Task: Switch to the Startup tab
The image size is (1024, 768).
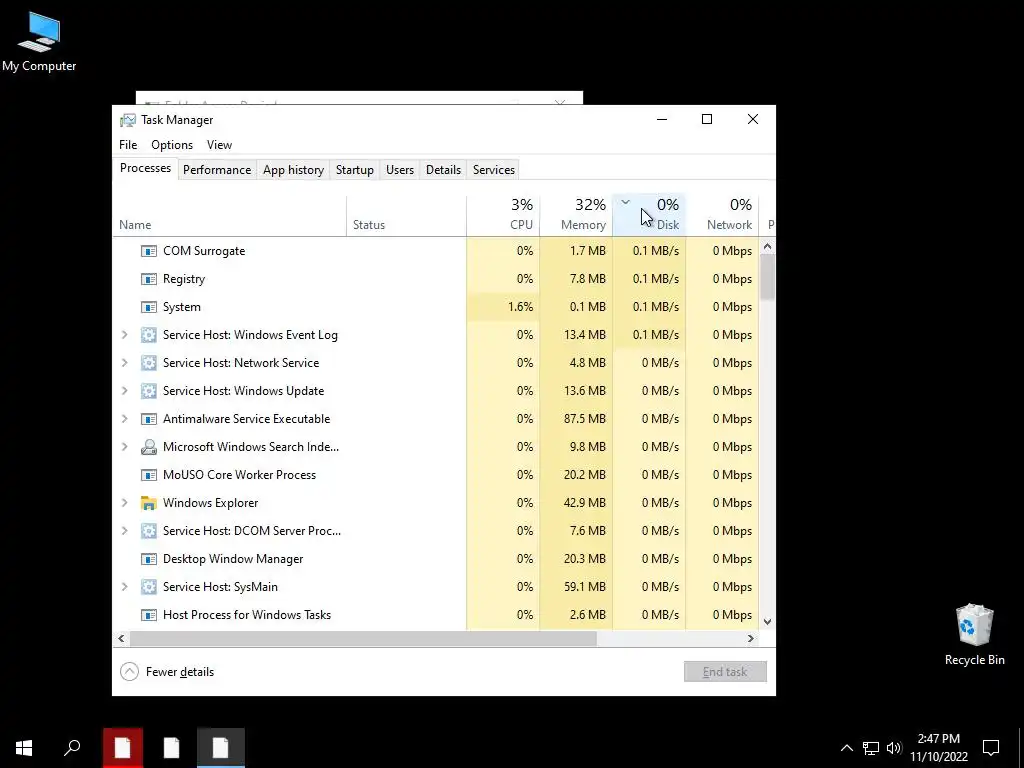Action: point(355,170)
